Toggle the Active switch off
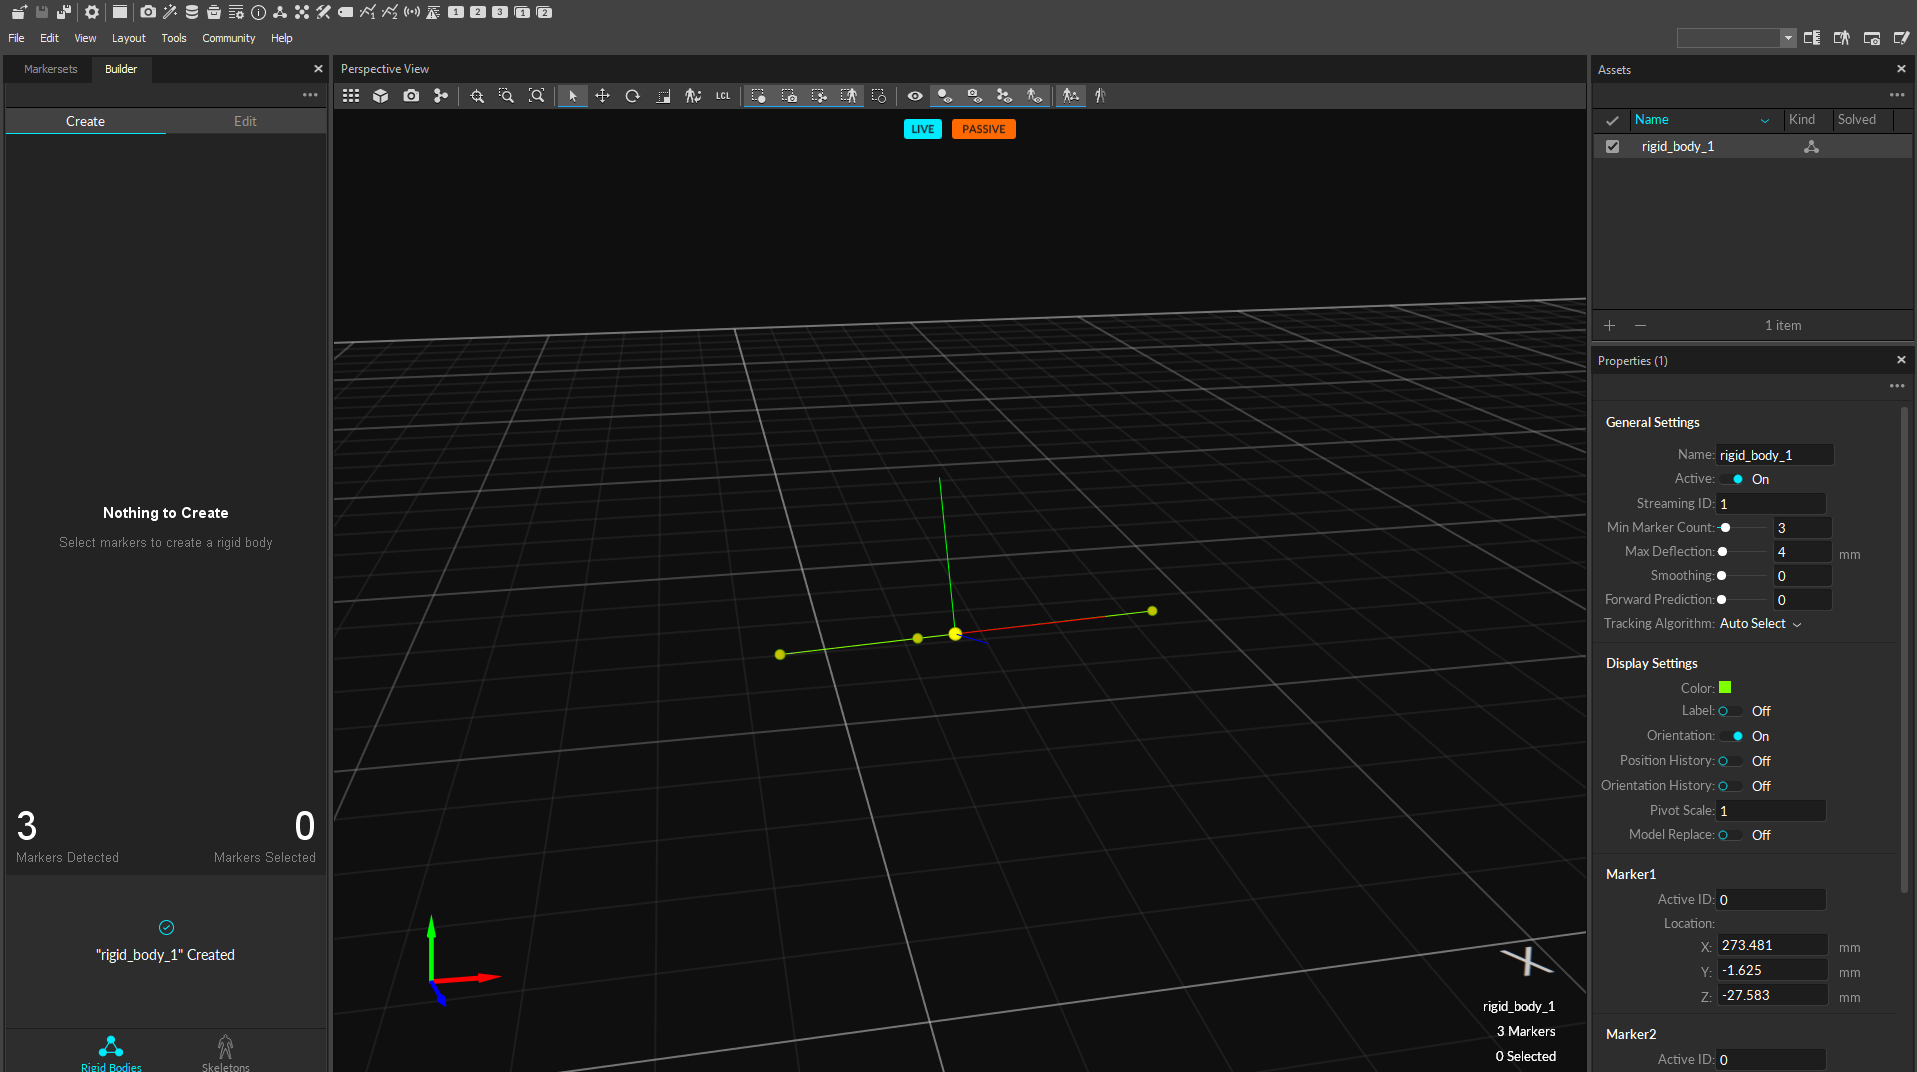Viewport: 1917px width, 1072px height. pos(1731,479)
